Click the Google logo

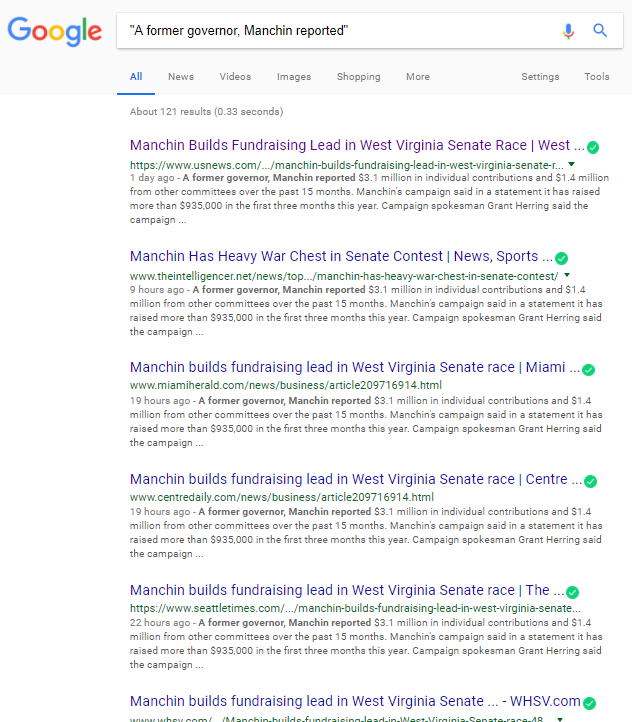(x=55, y=31)
